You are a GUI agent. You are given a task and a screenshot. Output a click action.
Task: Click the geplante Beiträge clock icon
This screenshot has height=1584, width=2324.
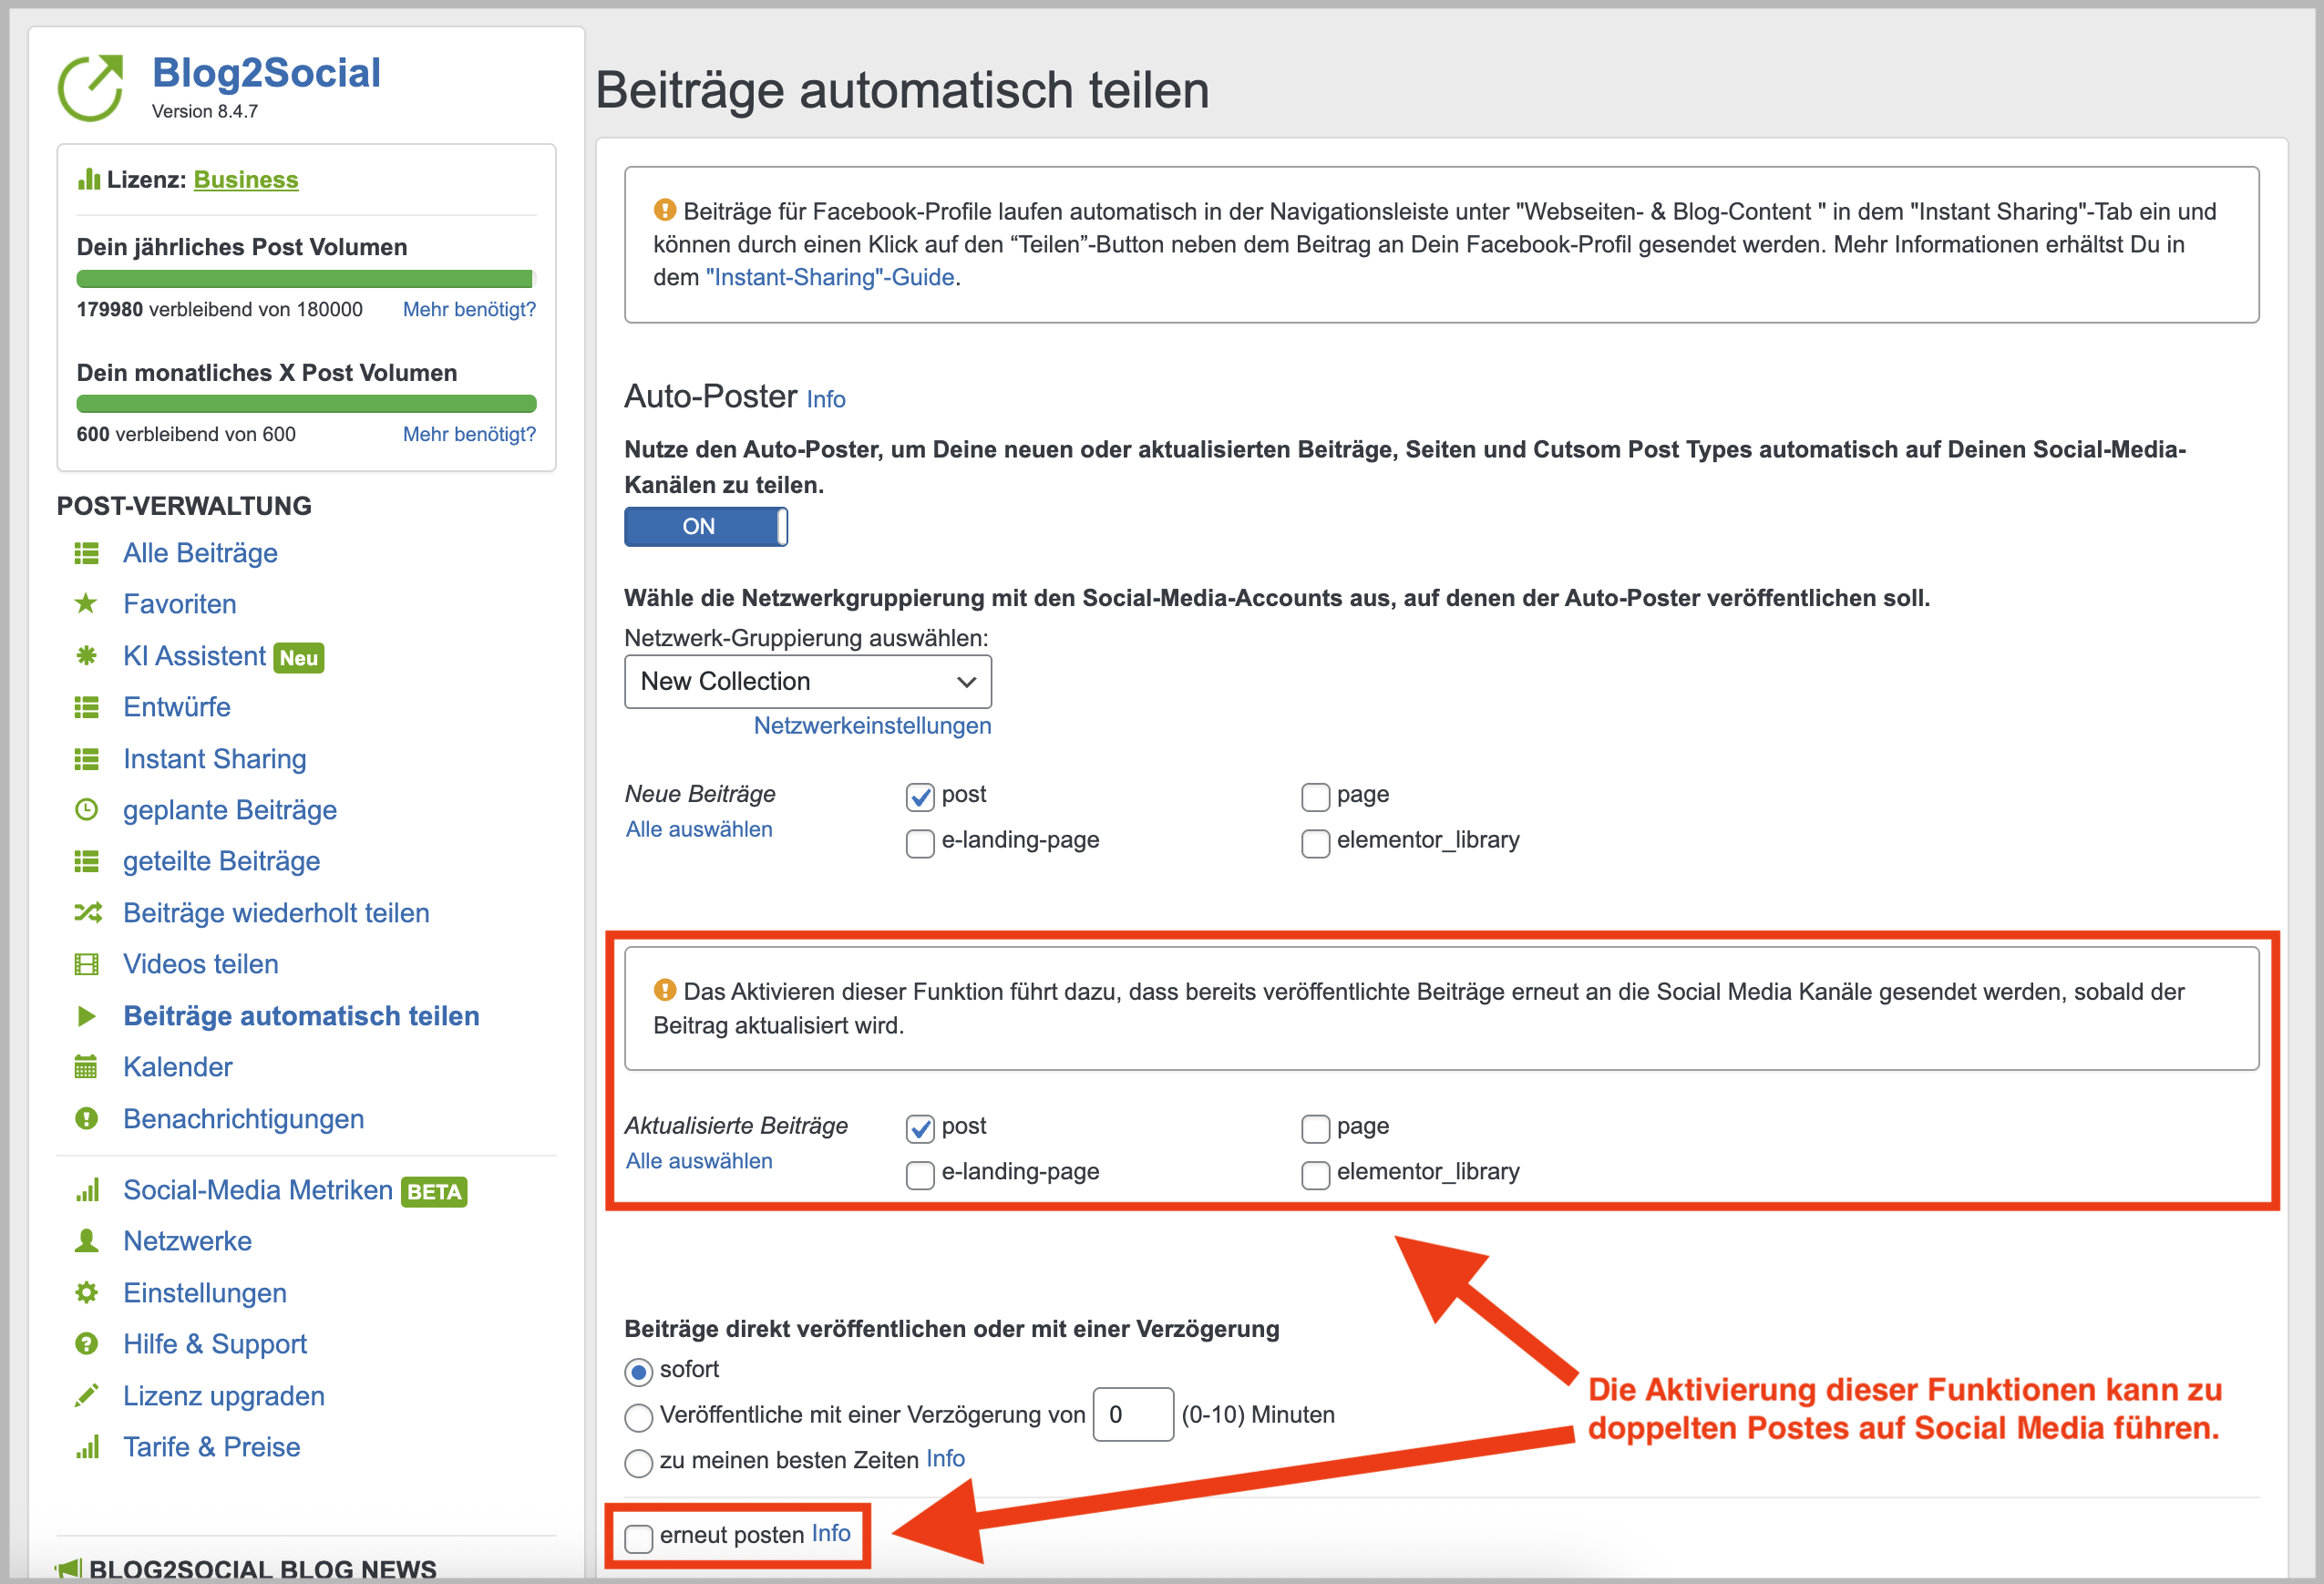pyautogui.click(x=87, y=810)
